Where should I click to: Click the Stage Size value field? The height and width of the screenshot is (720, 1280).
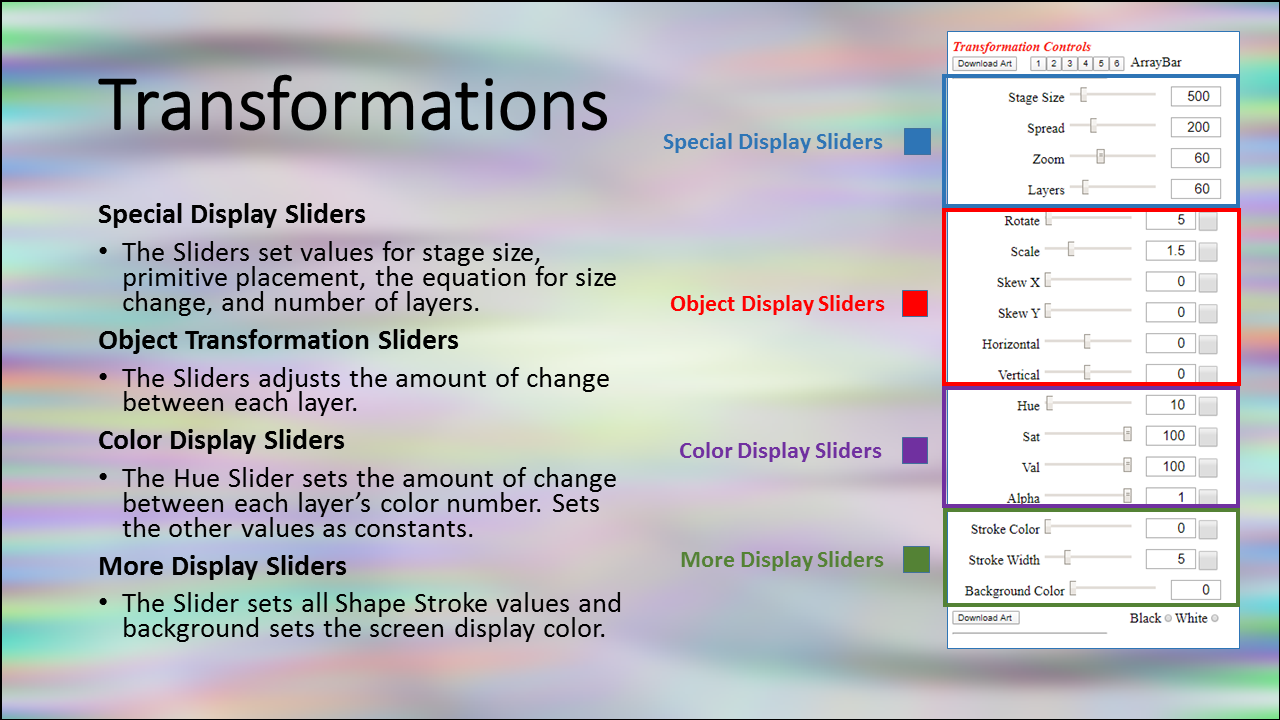[1196, 97]
